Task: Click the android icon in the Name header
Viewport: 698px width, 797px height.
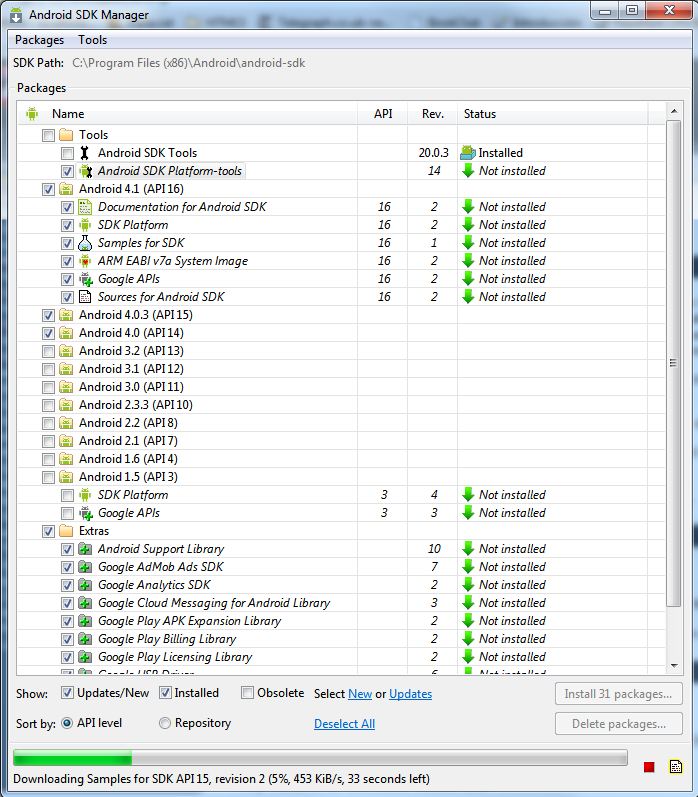Action: (32, 114)
